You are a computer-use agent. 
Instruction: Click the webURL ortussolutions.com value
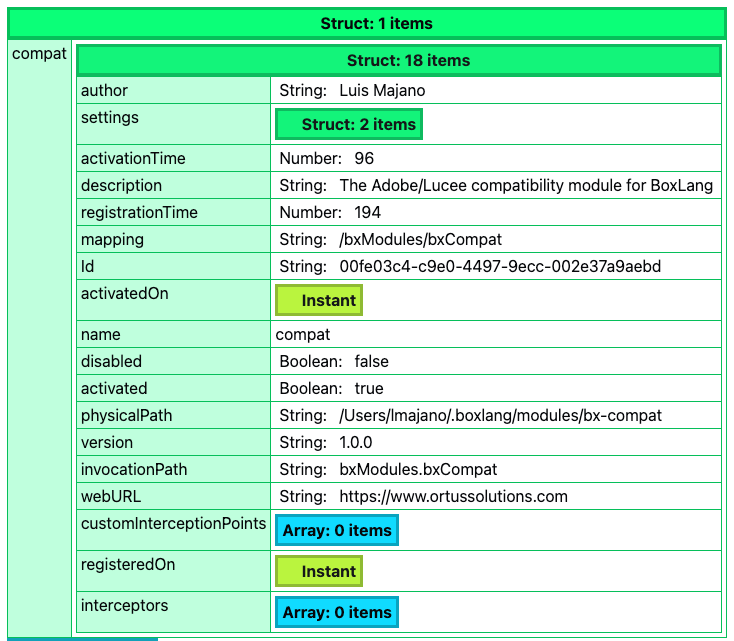click(x=453, y=497)
